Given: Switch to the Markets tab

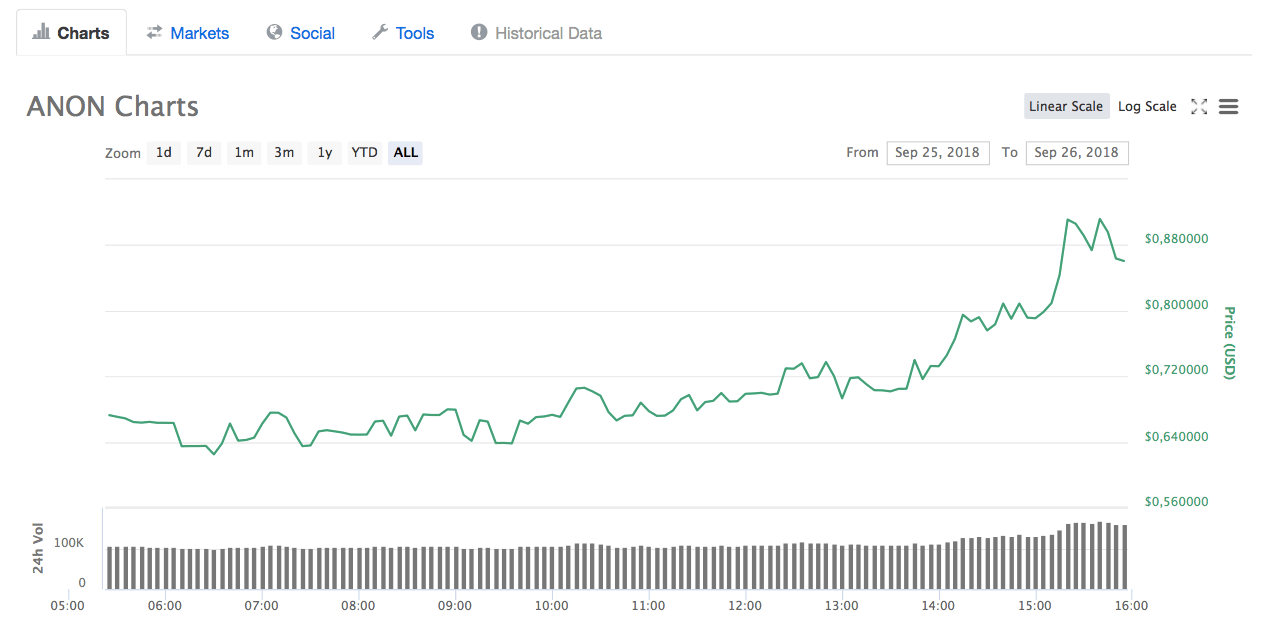Looking at the screenshot, I should 199,33.
